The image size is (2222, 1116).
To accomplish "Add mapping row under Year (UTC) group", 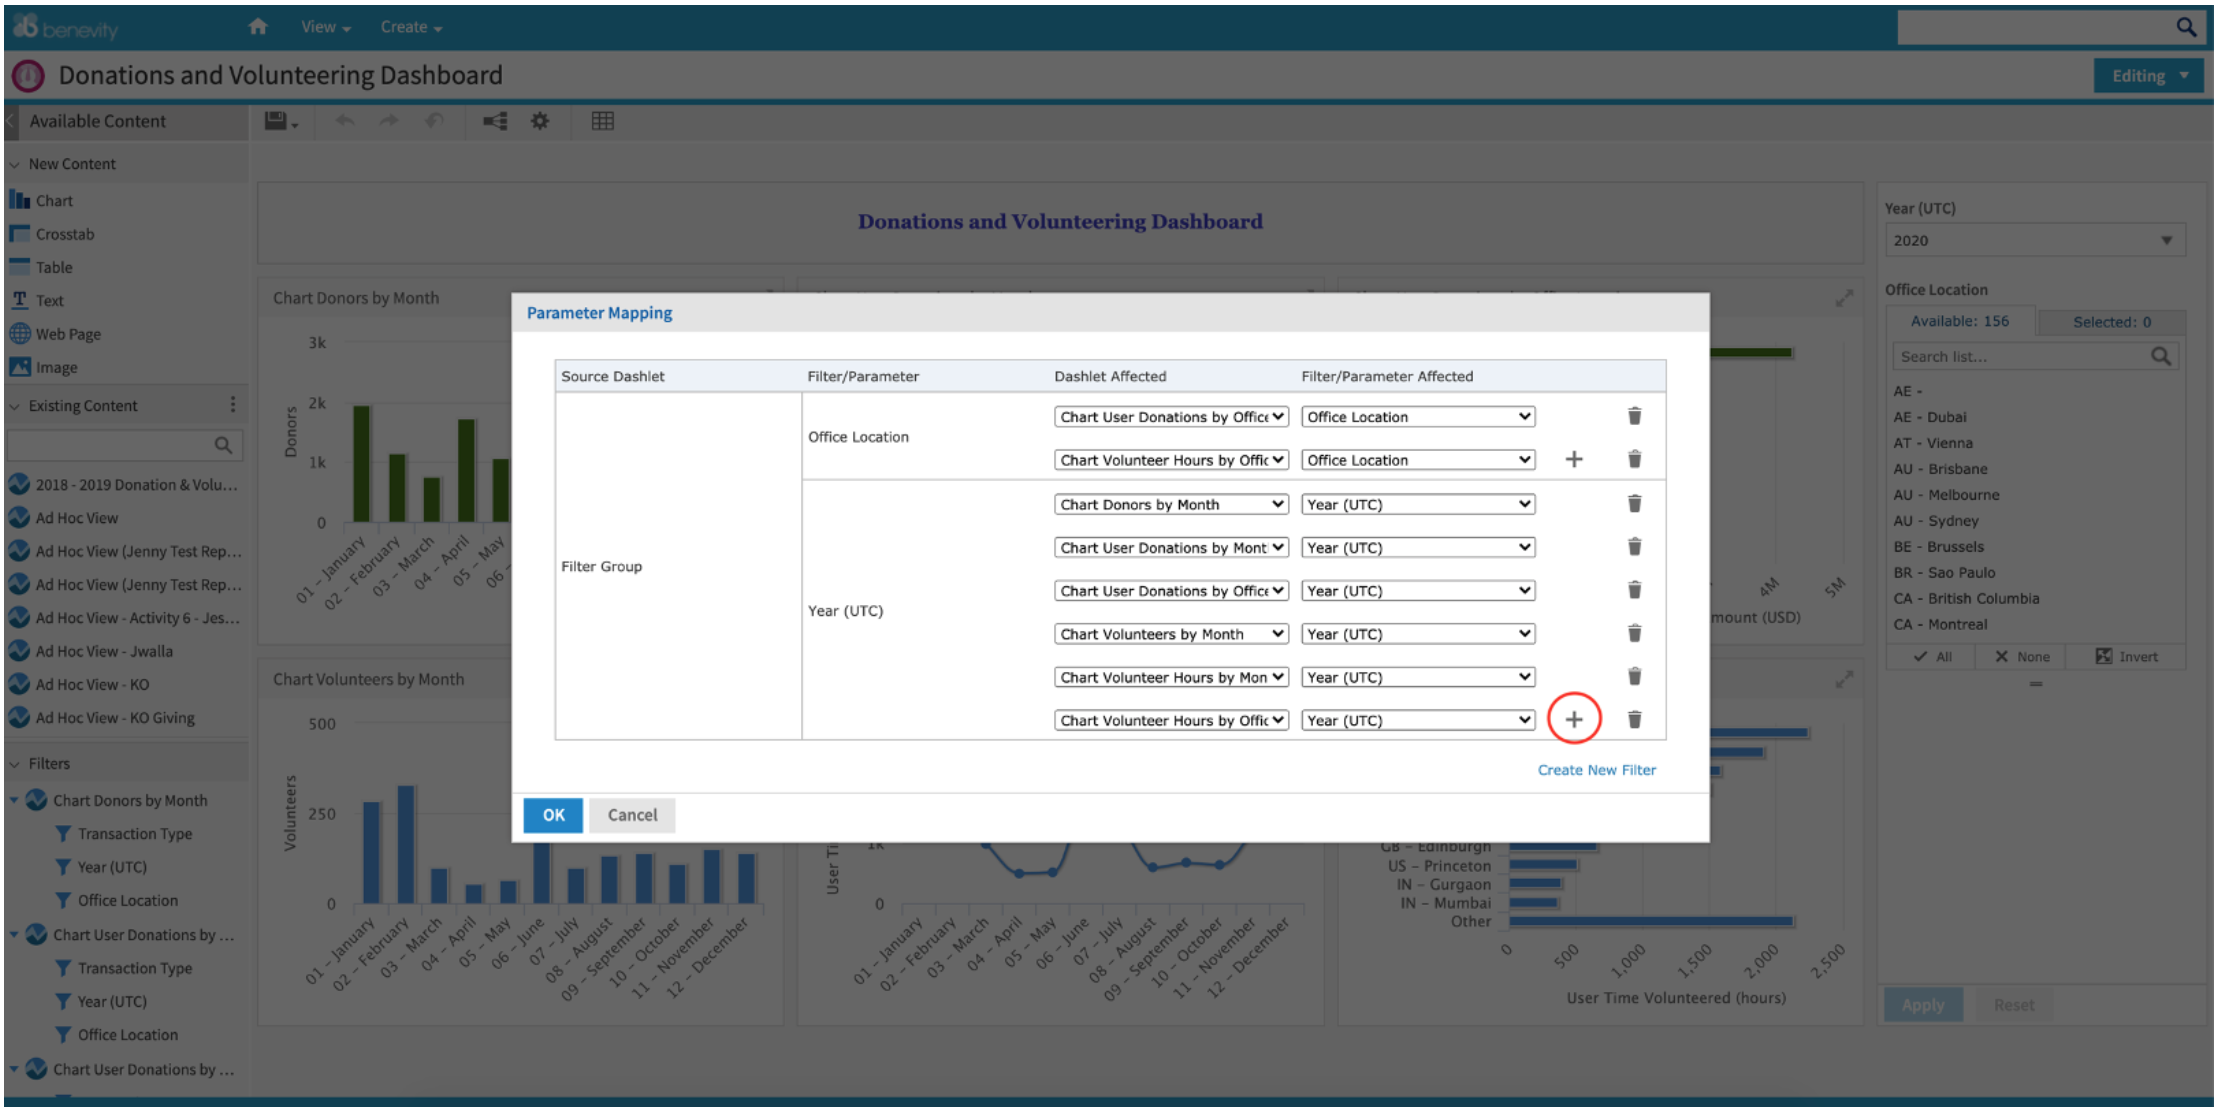I will tap(1574, 719).
